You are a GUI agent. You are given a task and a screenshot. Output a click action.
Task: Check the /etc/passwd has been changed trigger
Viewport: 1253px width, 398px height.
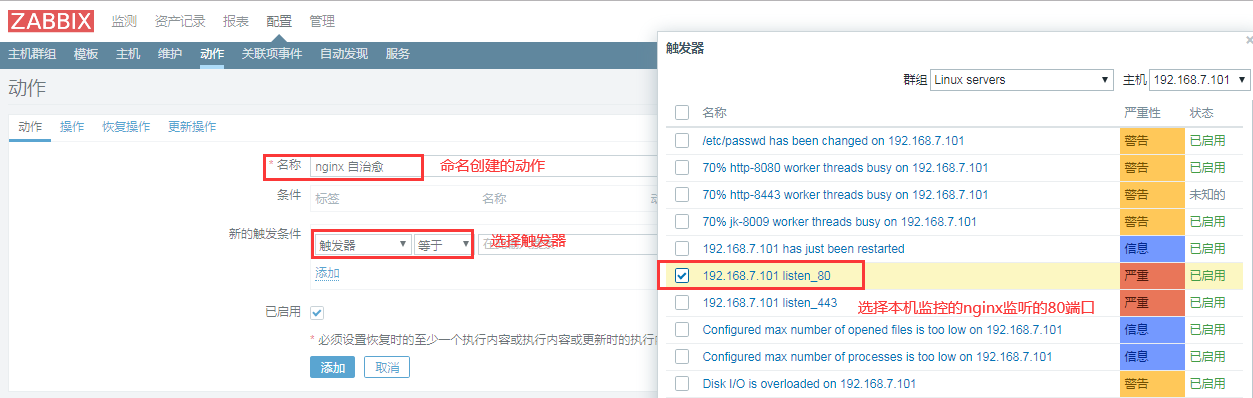click(x=682, y=140)
